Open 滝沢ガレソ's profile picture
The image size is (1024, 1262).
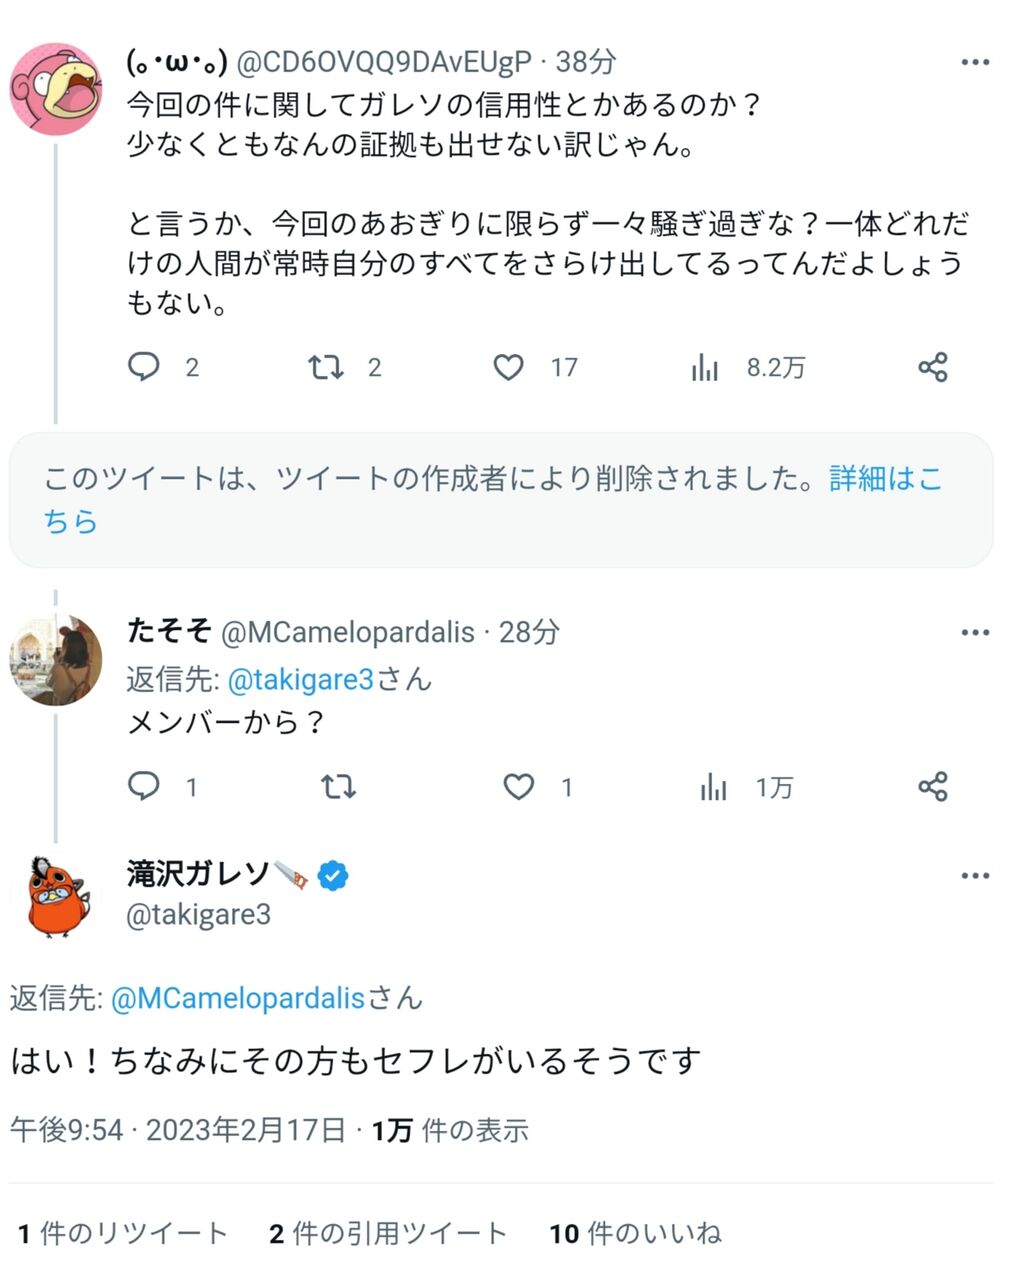pyautogui.click(x=56, y=896)
